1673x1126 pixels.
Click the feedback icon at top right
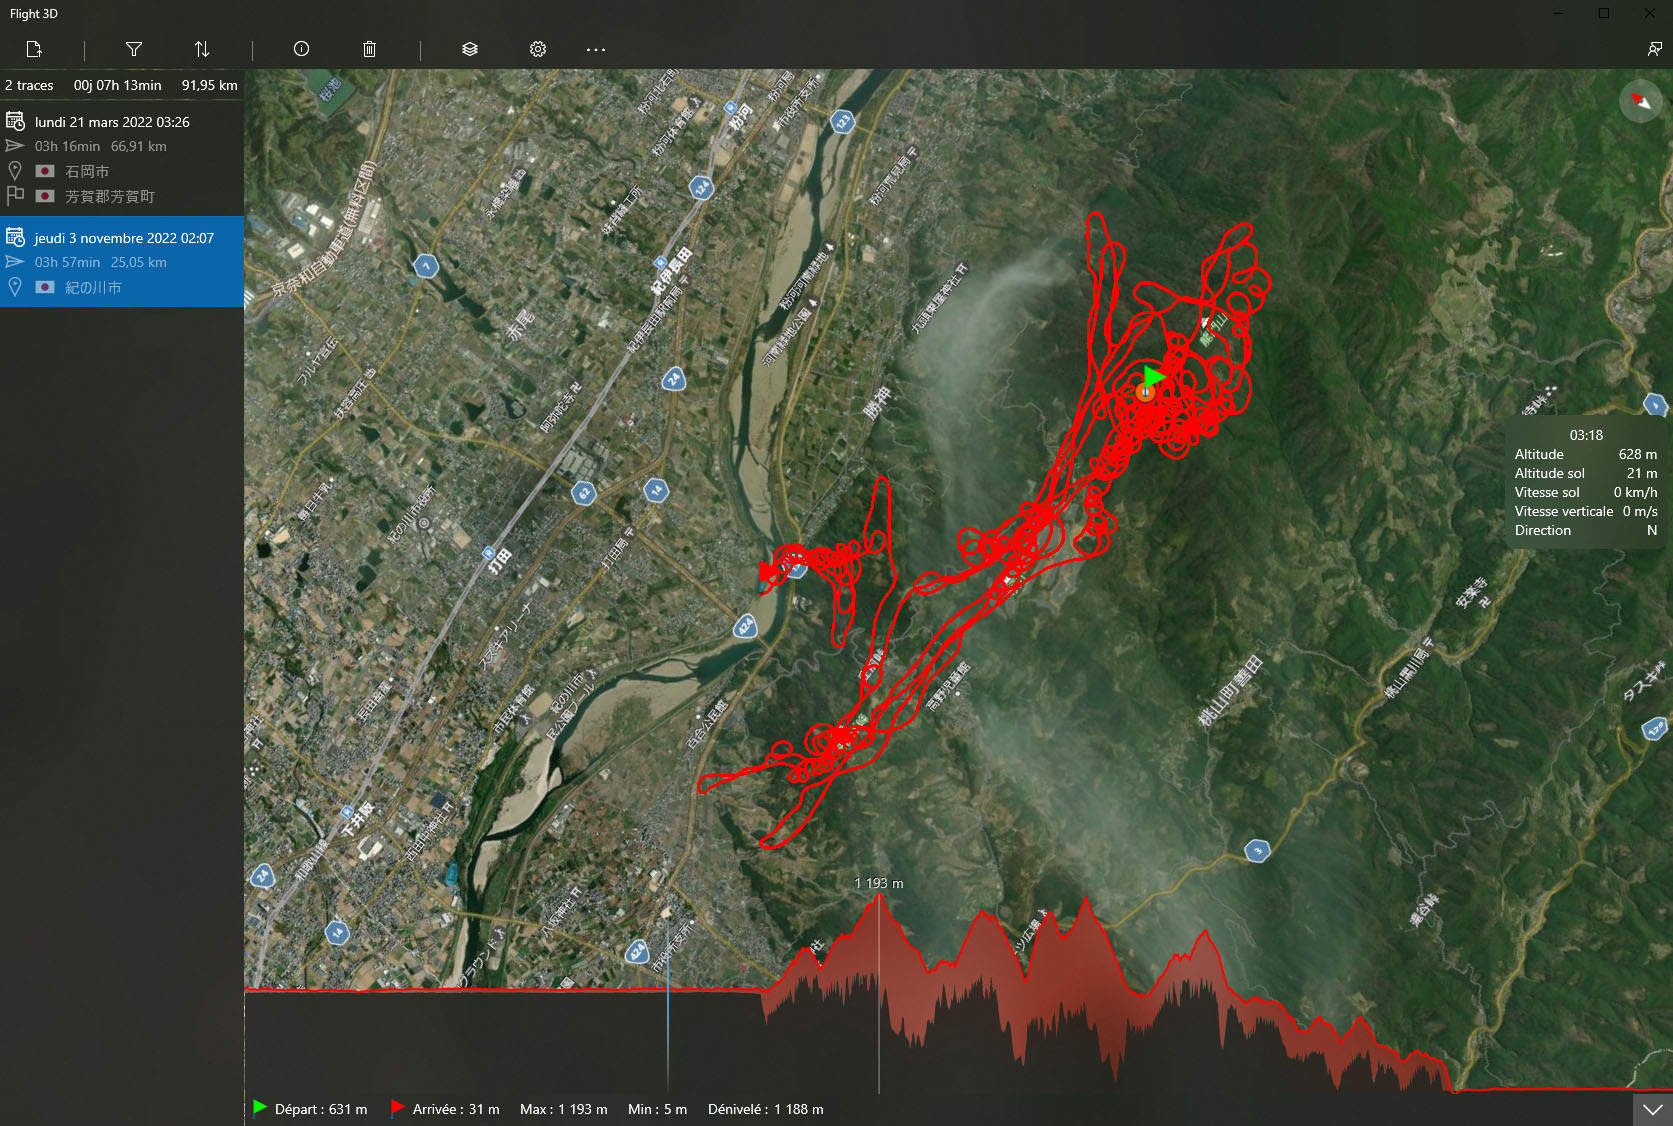[x=1654, y=49]
